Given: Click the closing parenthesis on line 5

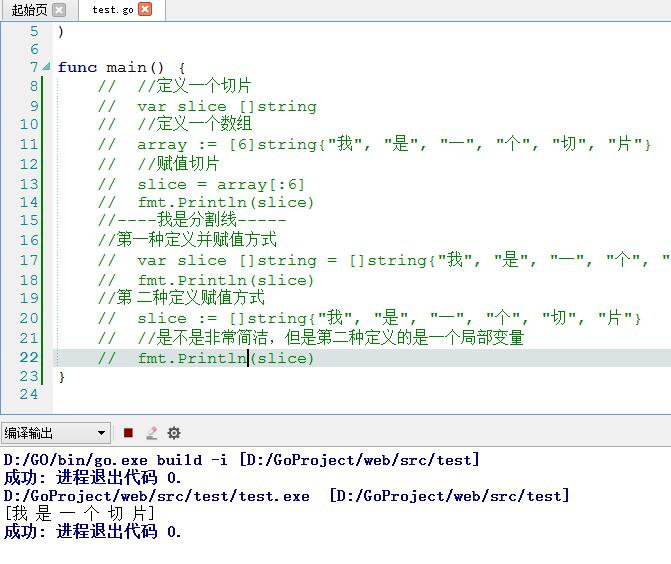Looking at the screenshot, I should pos(61,31).
